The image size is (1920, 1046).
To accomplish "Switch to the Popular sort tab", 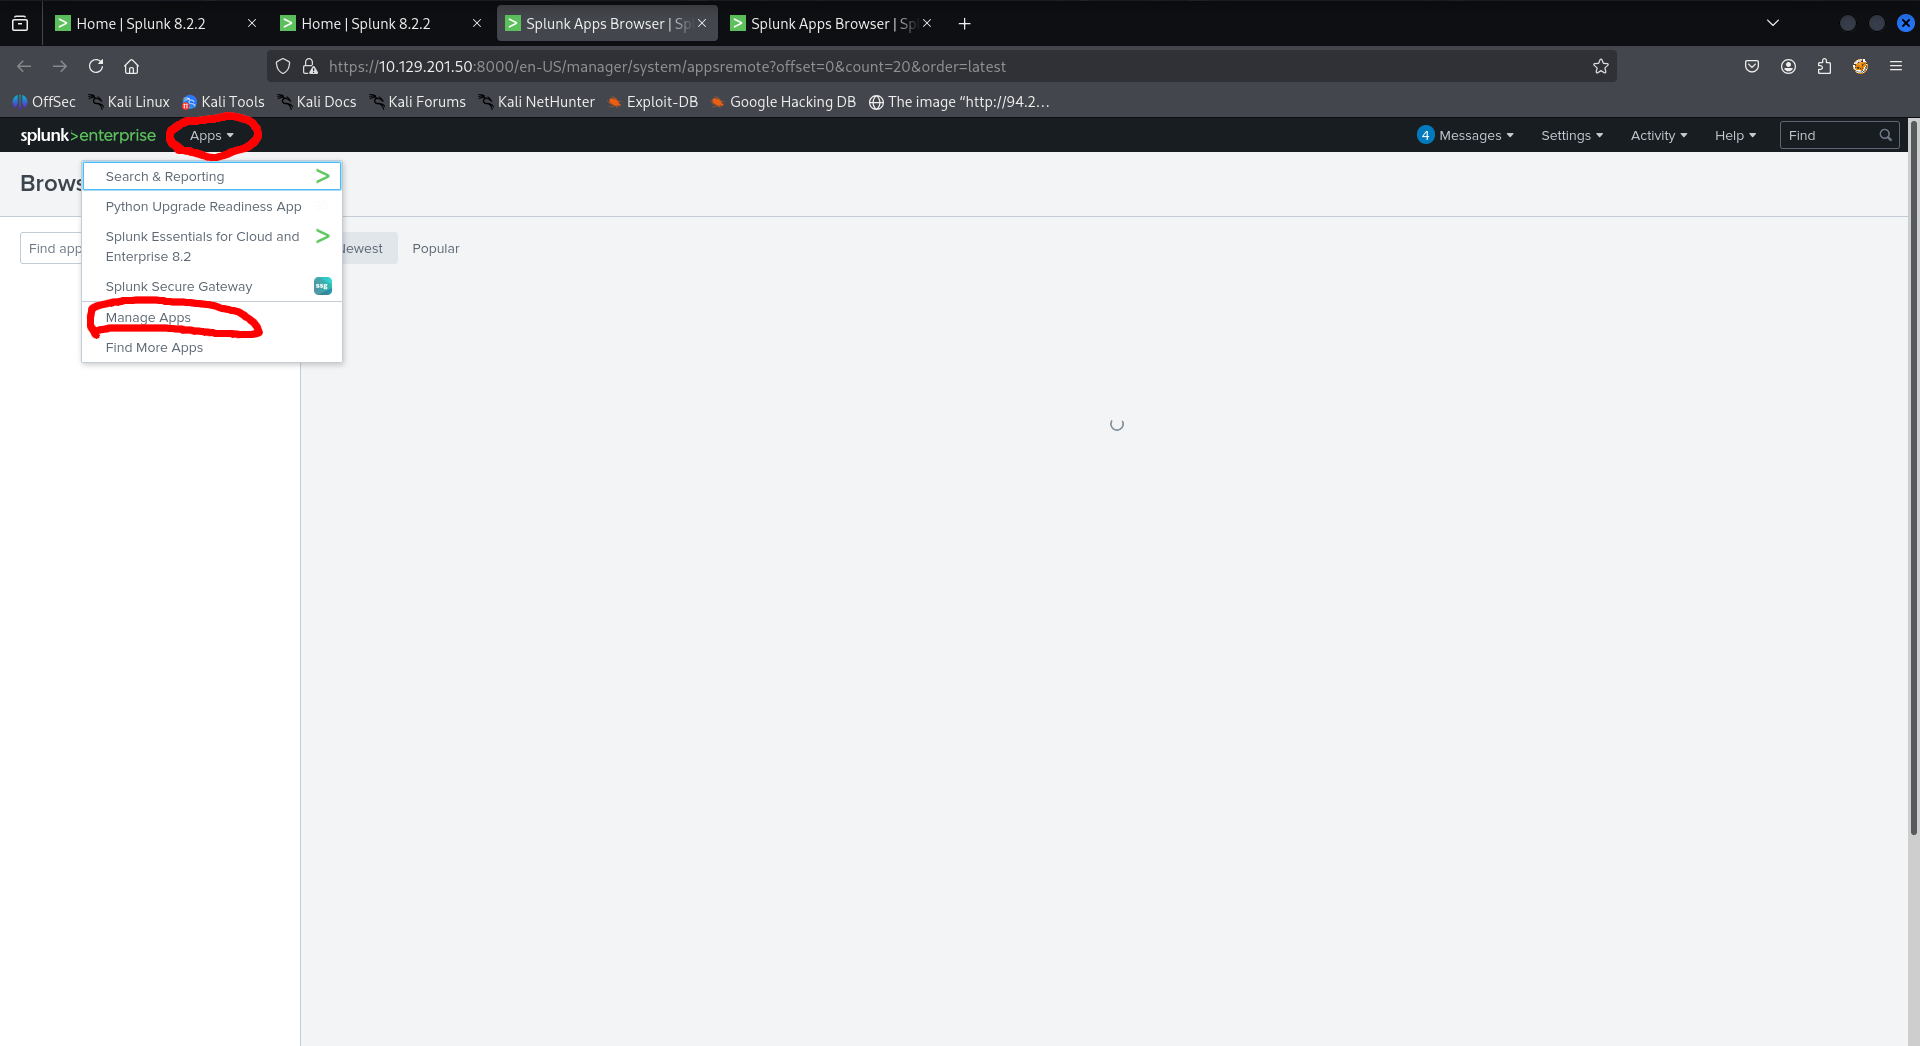I will click(435, 248).
